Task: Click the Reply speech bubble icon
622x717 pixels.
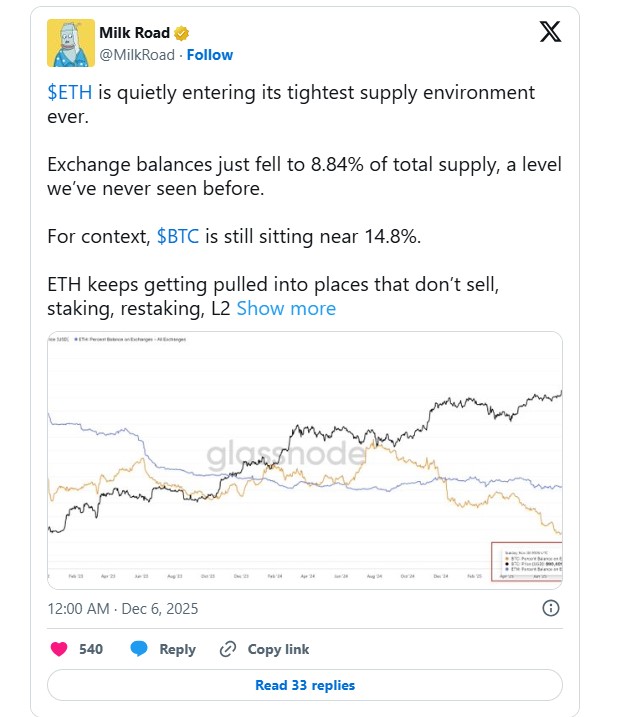Action: (x=139, y=649)
